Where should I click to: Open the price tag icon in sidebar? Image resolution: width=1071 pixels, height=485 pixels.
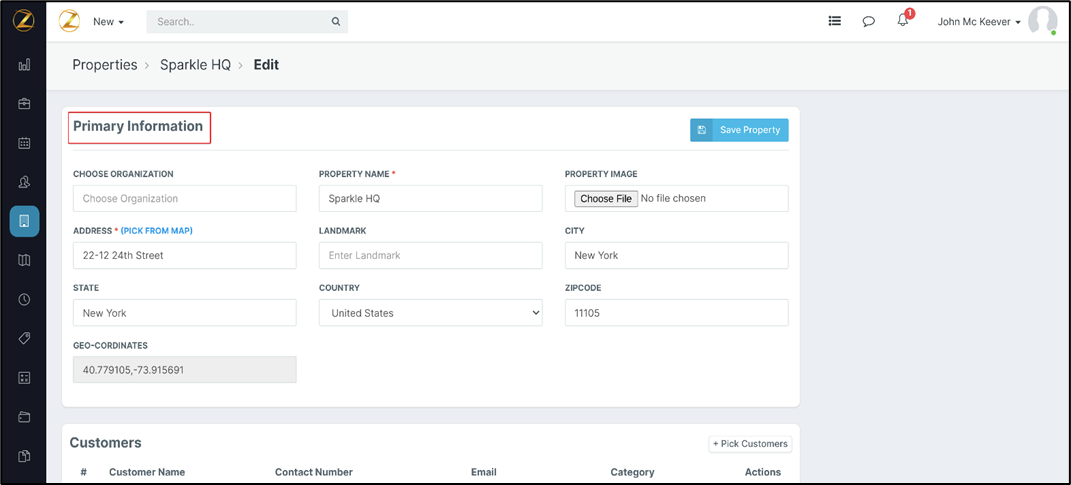pos(24,338)
